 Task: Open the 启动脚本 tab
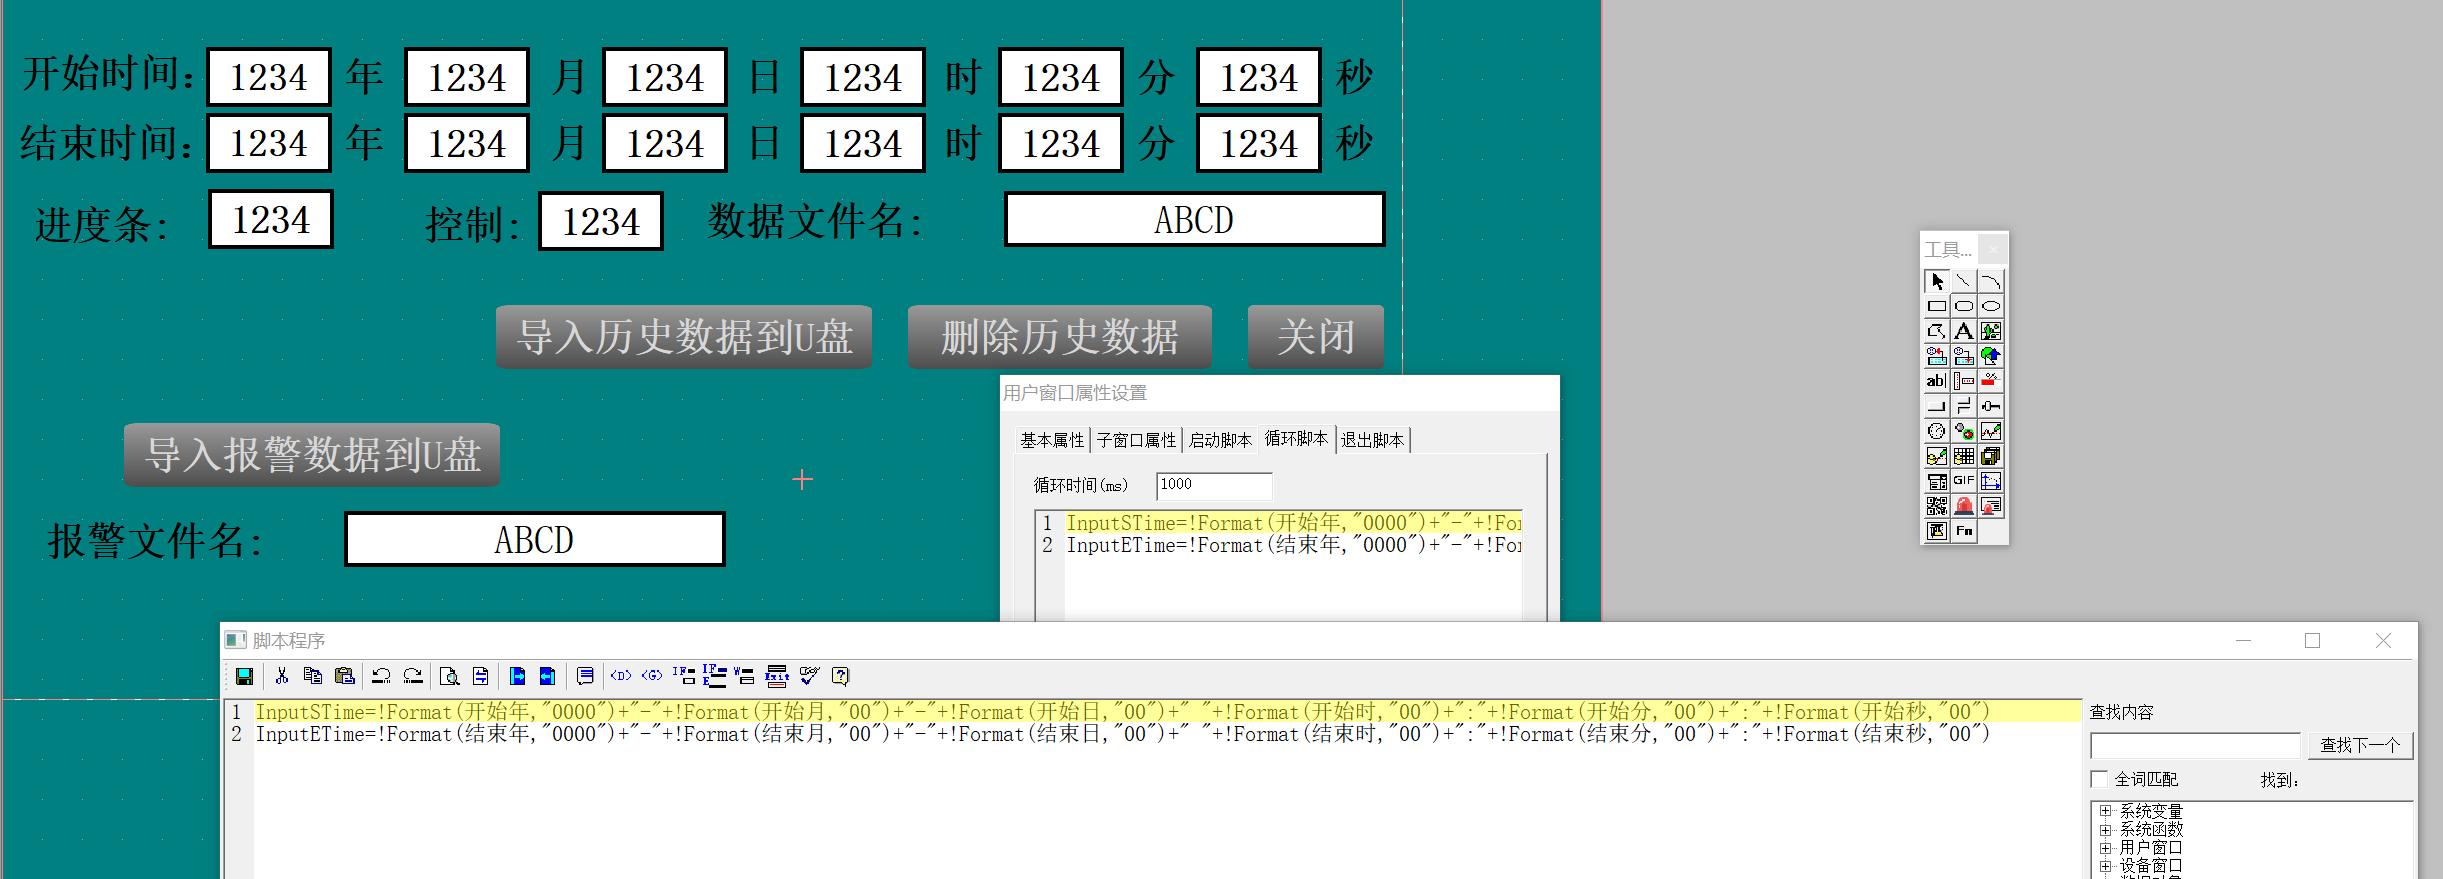point(1220,440)
